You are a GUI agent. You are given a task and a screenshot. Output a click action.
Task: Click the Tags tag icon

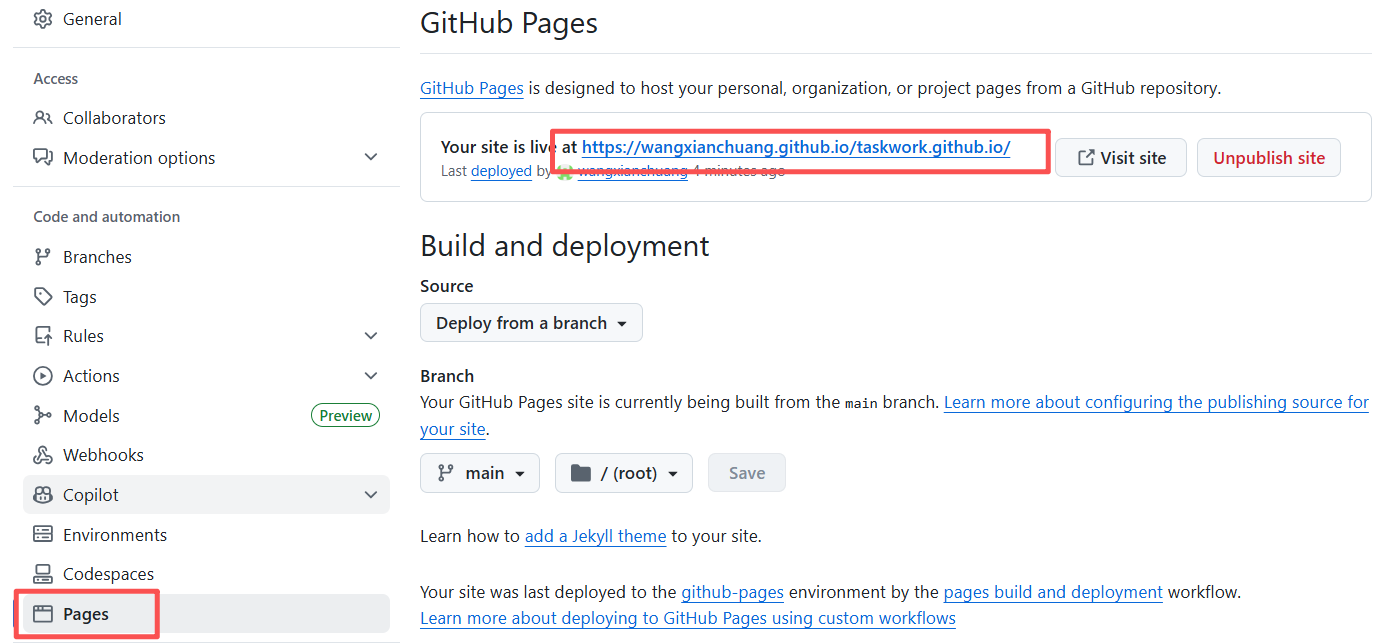(43, 297)
